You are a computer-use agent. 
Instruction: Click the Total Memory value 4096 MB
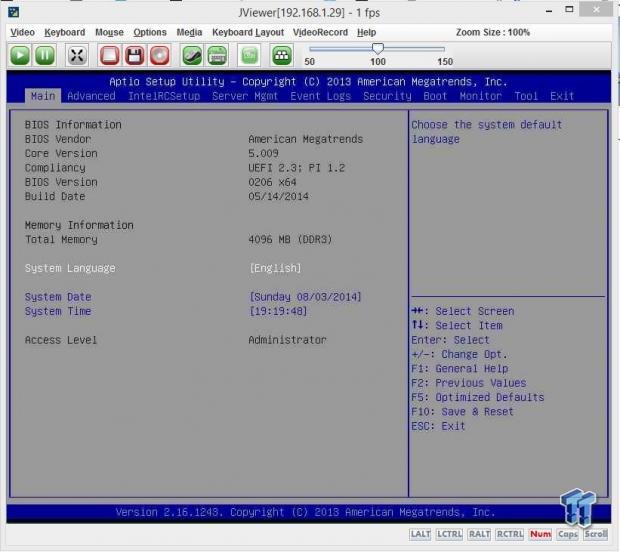click(290, 239)
